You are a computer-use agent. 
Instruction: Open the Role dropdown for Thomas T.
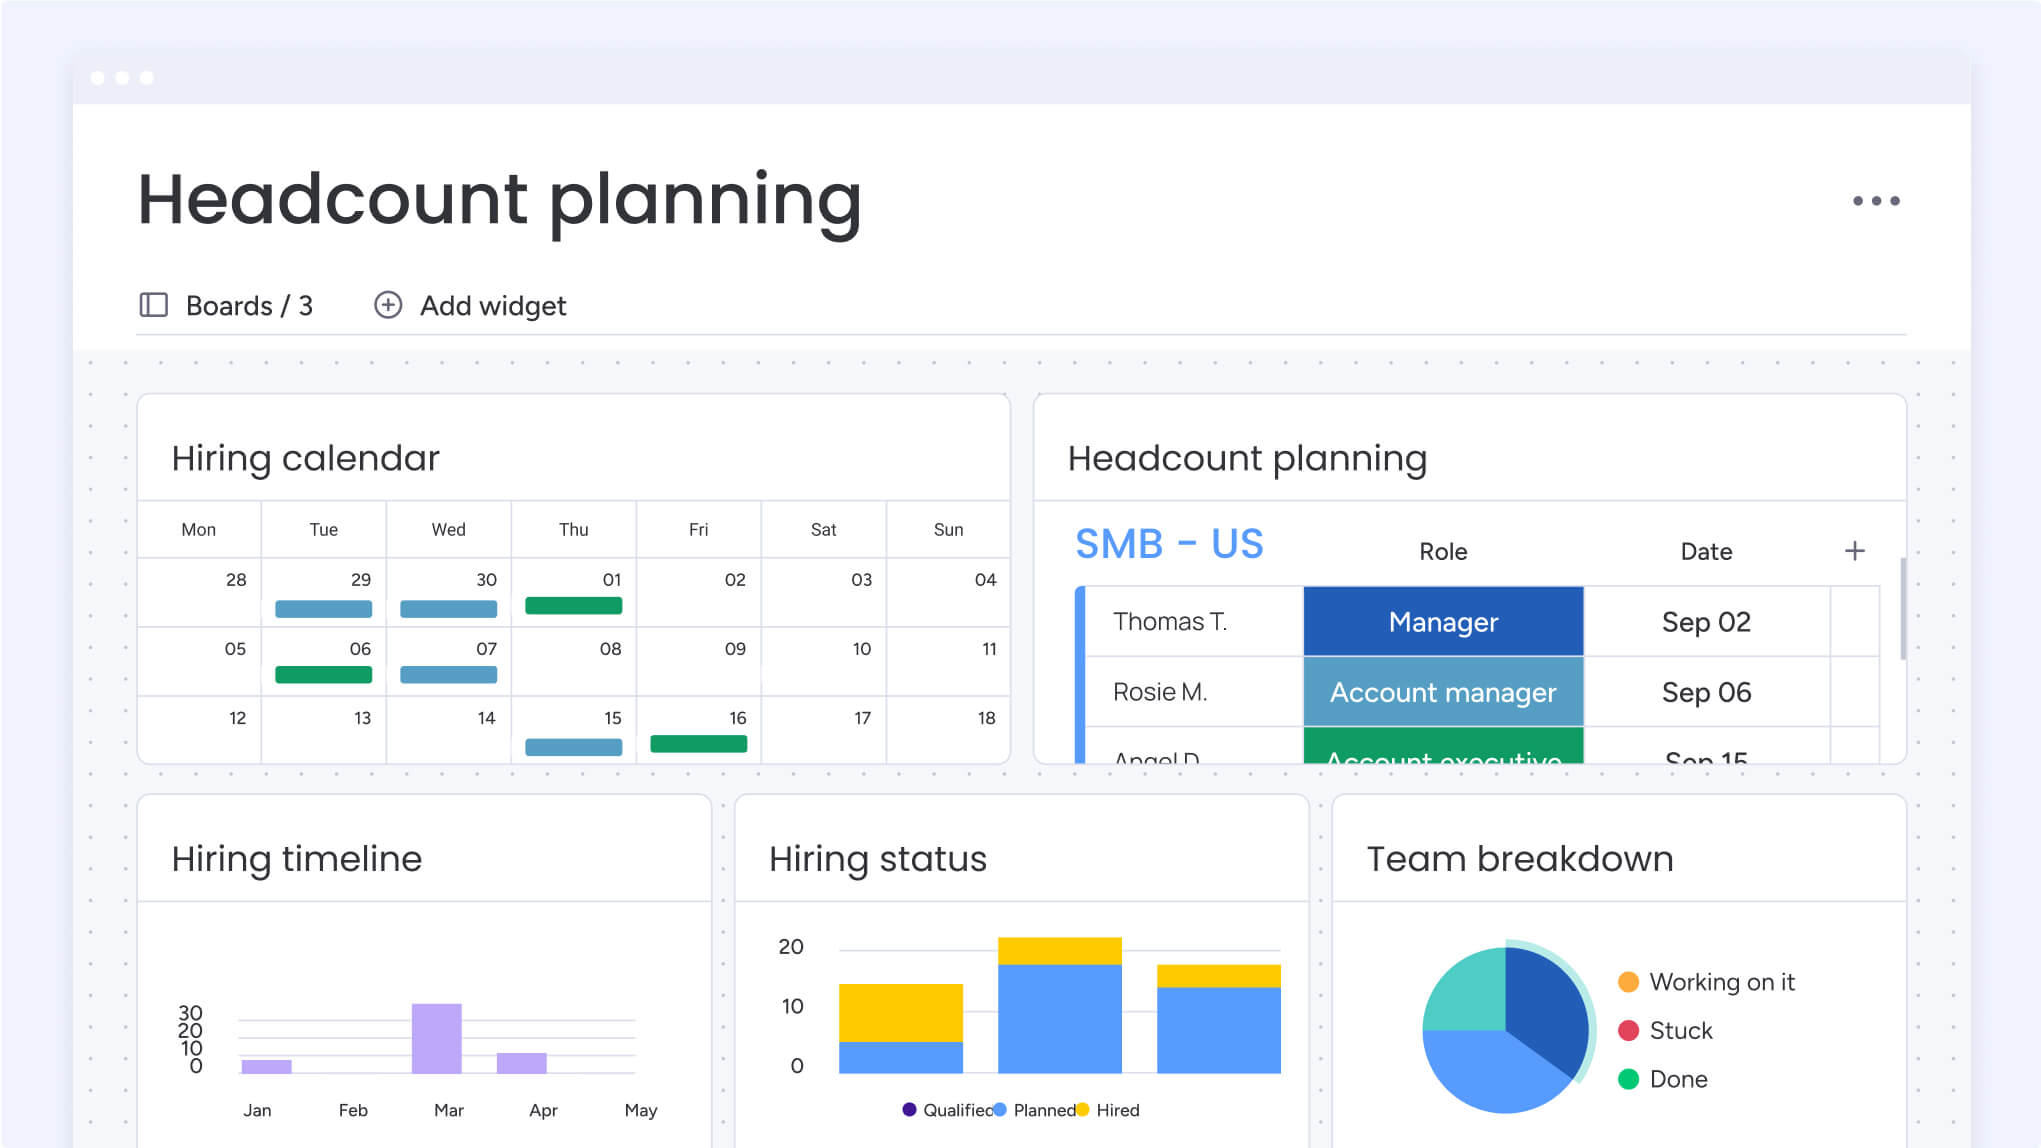point(1442,622)
